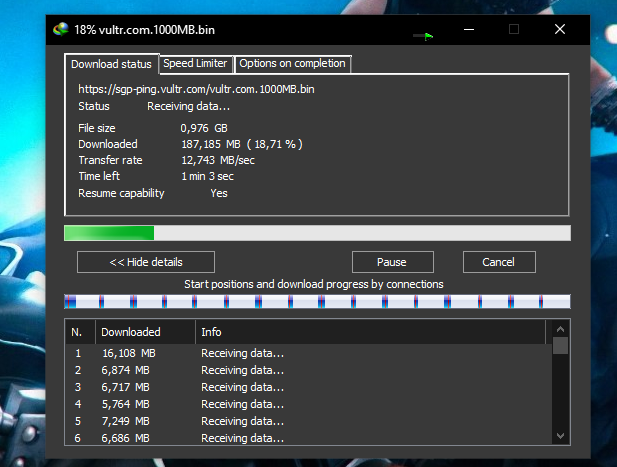Close the download dialog window
Image resolution: width=617 pixels, height=467 pixels.
pyautogui.click(x=560, y=29)
